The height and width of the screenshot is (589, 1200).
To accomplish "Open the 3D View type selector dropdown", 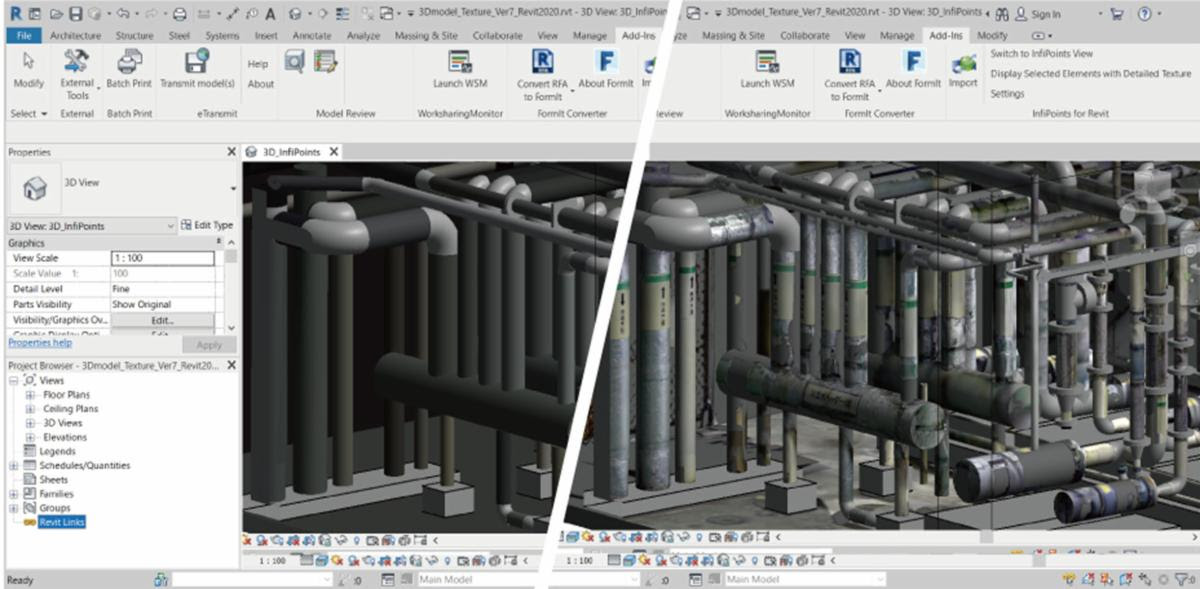I will click(x=233, y=188).
